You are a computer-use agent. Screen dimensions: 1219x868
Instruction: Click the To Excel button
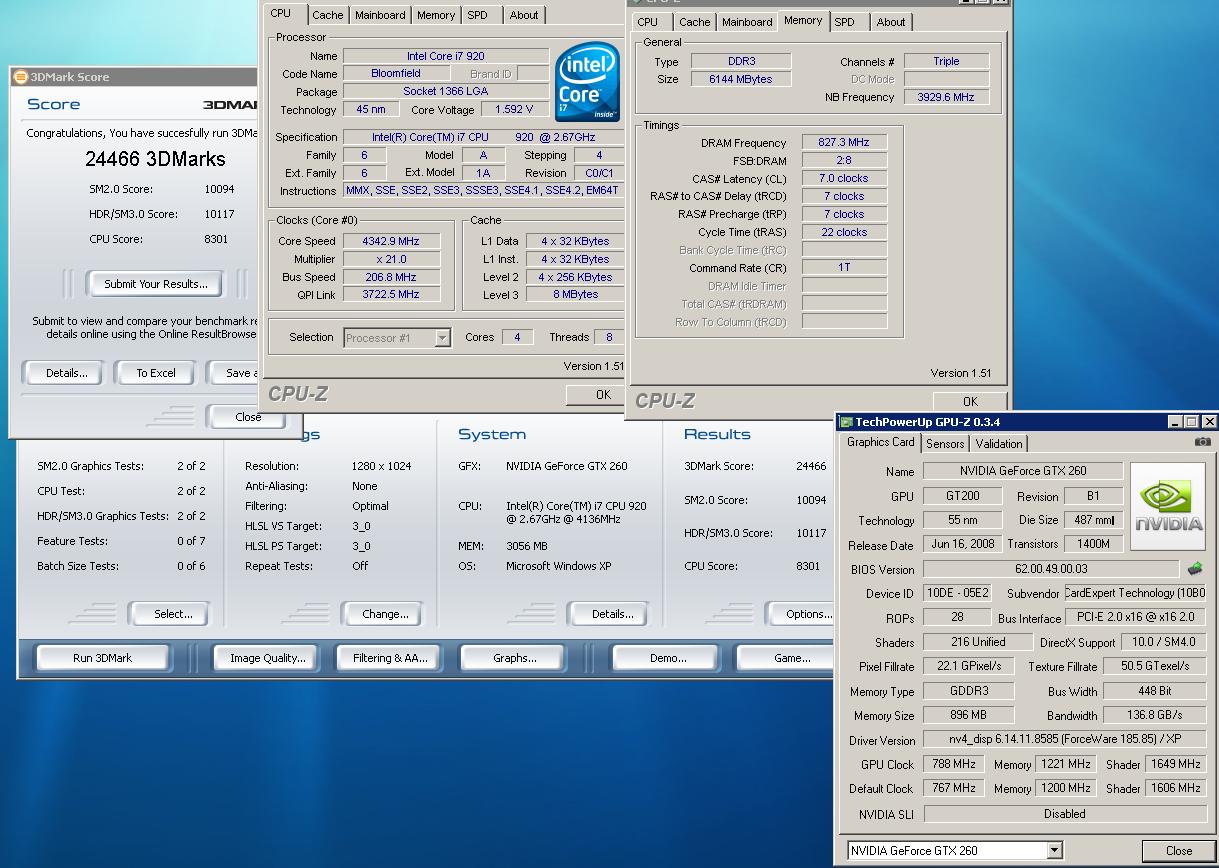[156, 373]
